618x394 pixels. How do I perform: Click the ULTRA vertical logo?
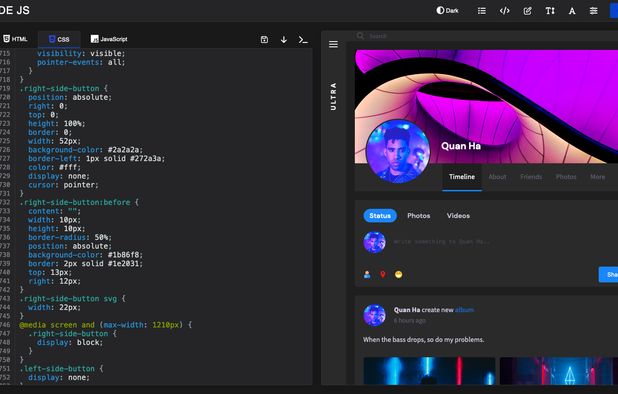click(x=333, y=97)
